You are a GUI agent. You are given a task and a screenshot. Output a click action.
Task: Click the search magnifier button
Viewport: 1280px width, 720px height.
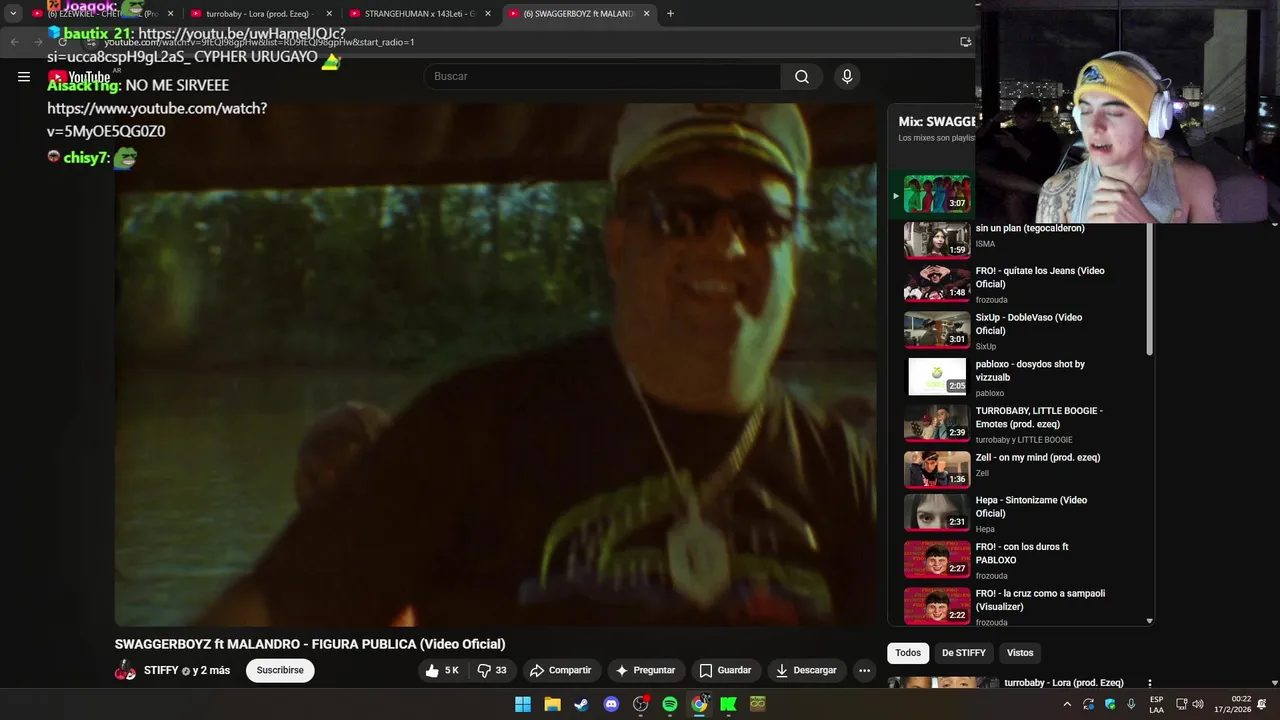click(802, 76)
